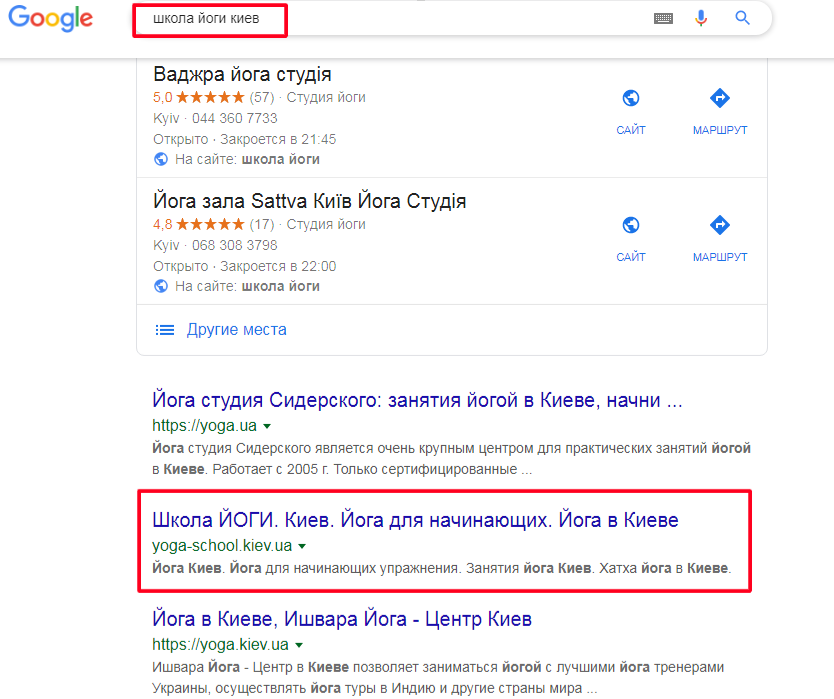Click globe icon next to Ваджра 'На сайте'
The width and height of the screenshot is (834, 699).
pyautogui.click(x=161, y=159)
